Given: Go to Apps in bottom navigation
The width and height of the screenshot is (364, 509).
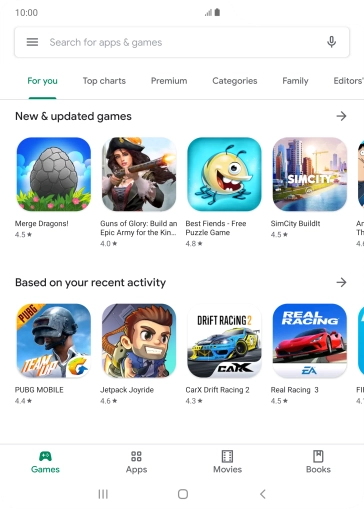Looking at the screenshot, I should [136, 462].
